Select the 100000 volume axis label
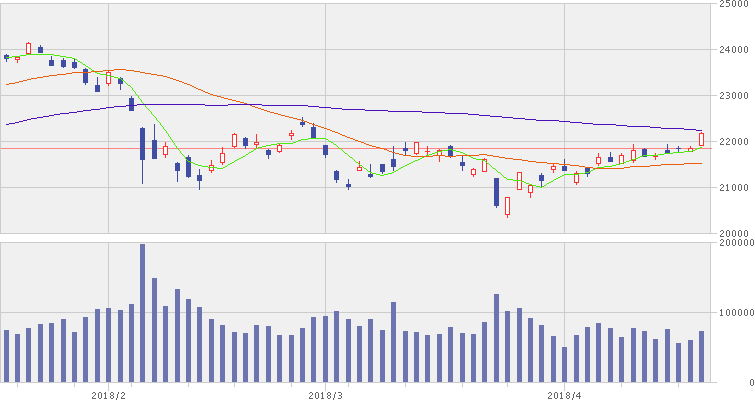 (x=736, y=313)
